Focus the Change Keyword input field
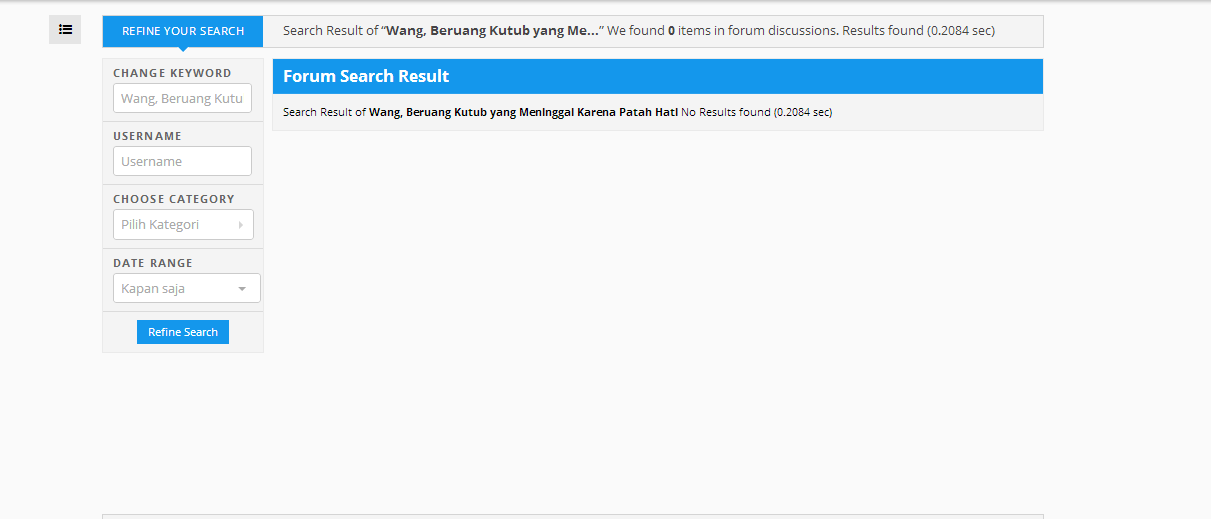 point(182,98)
